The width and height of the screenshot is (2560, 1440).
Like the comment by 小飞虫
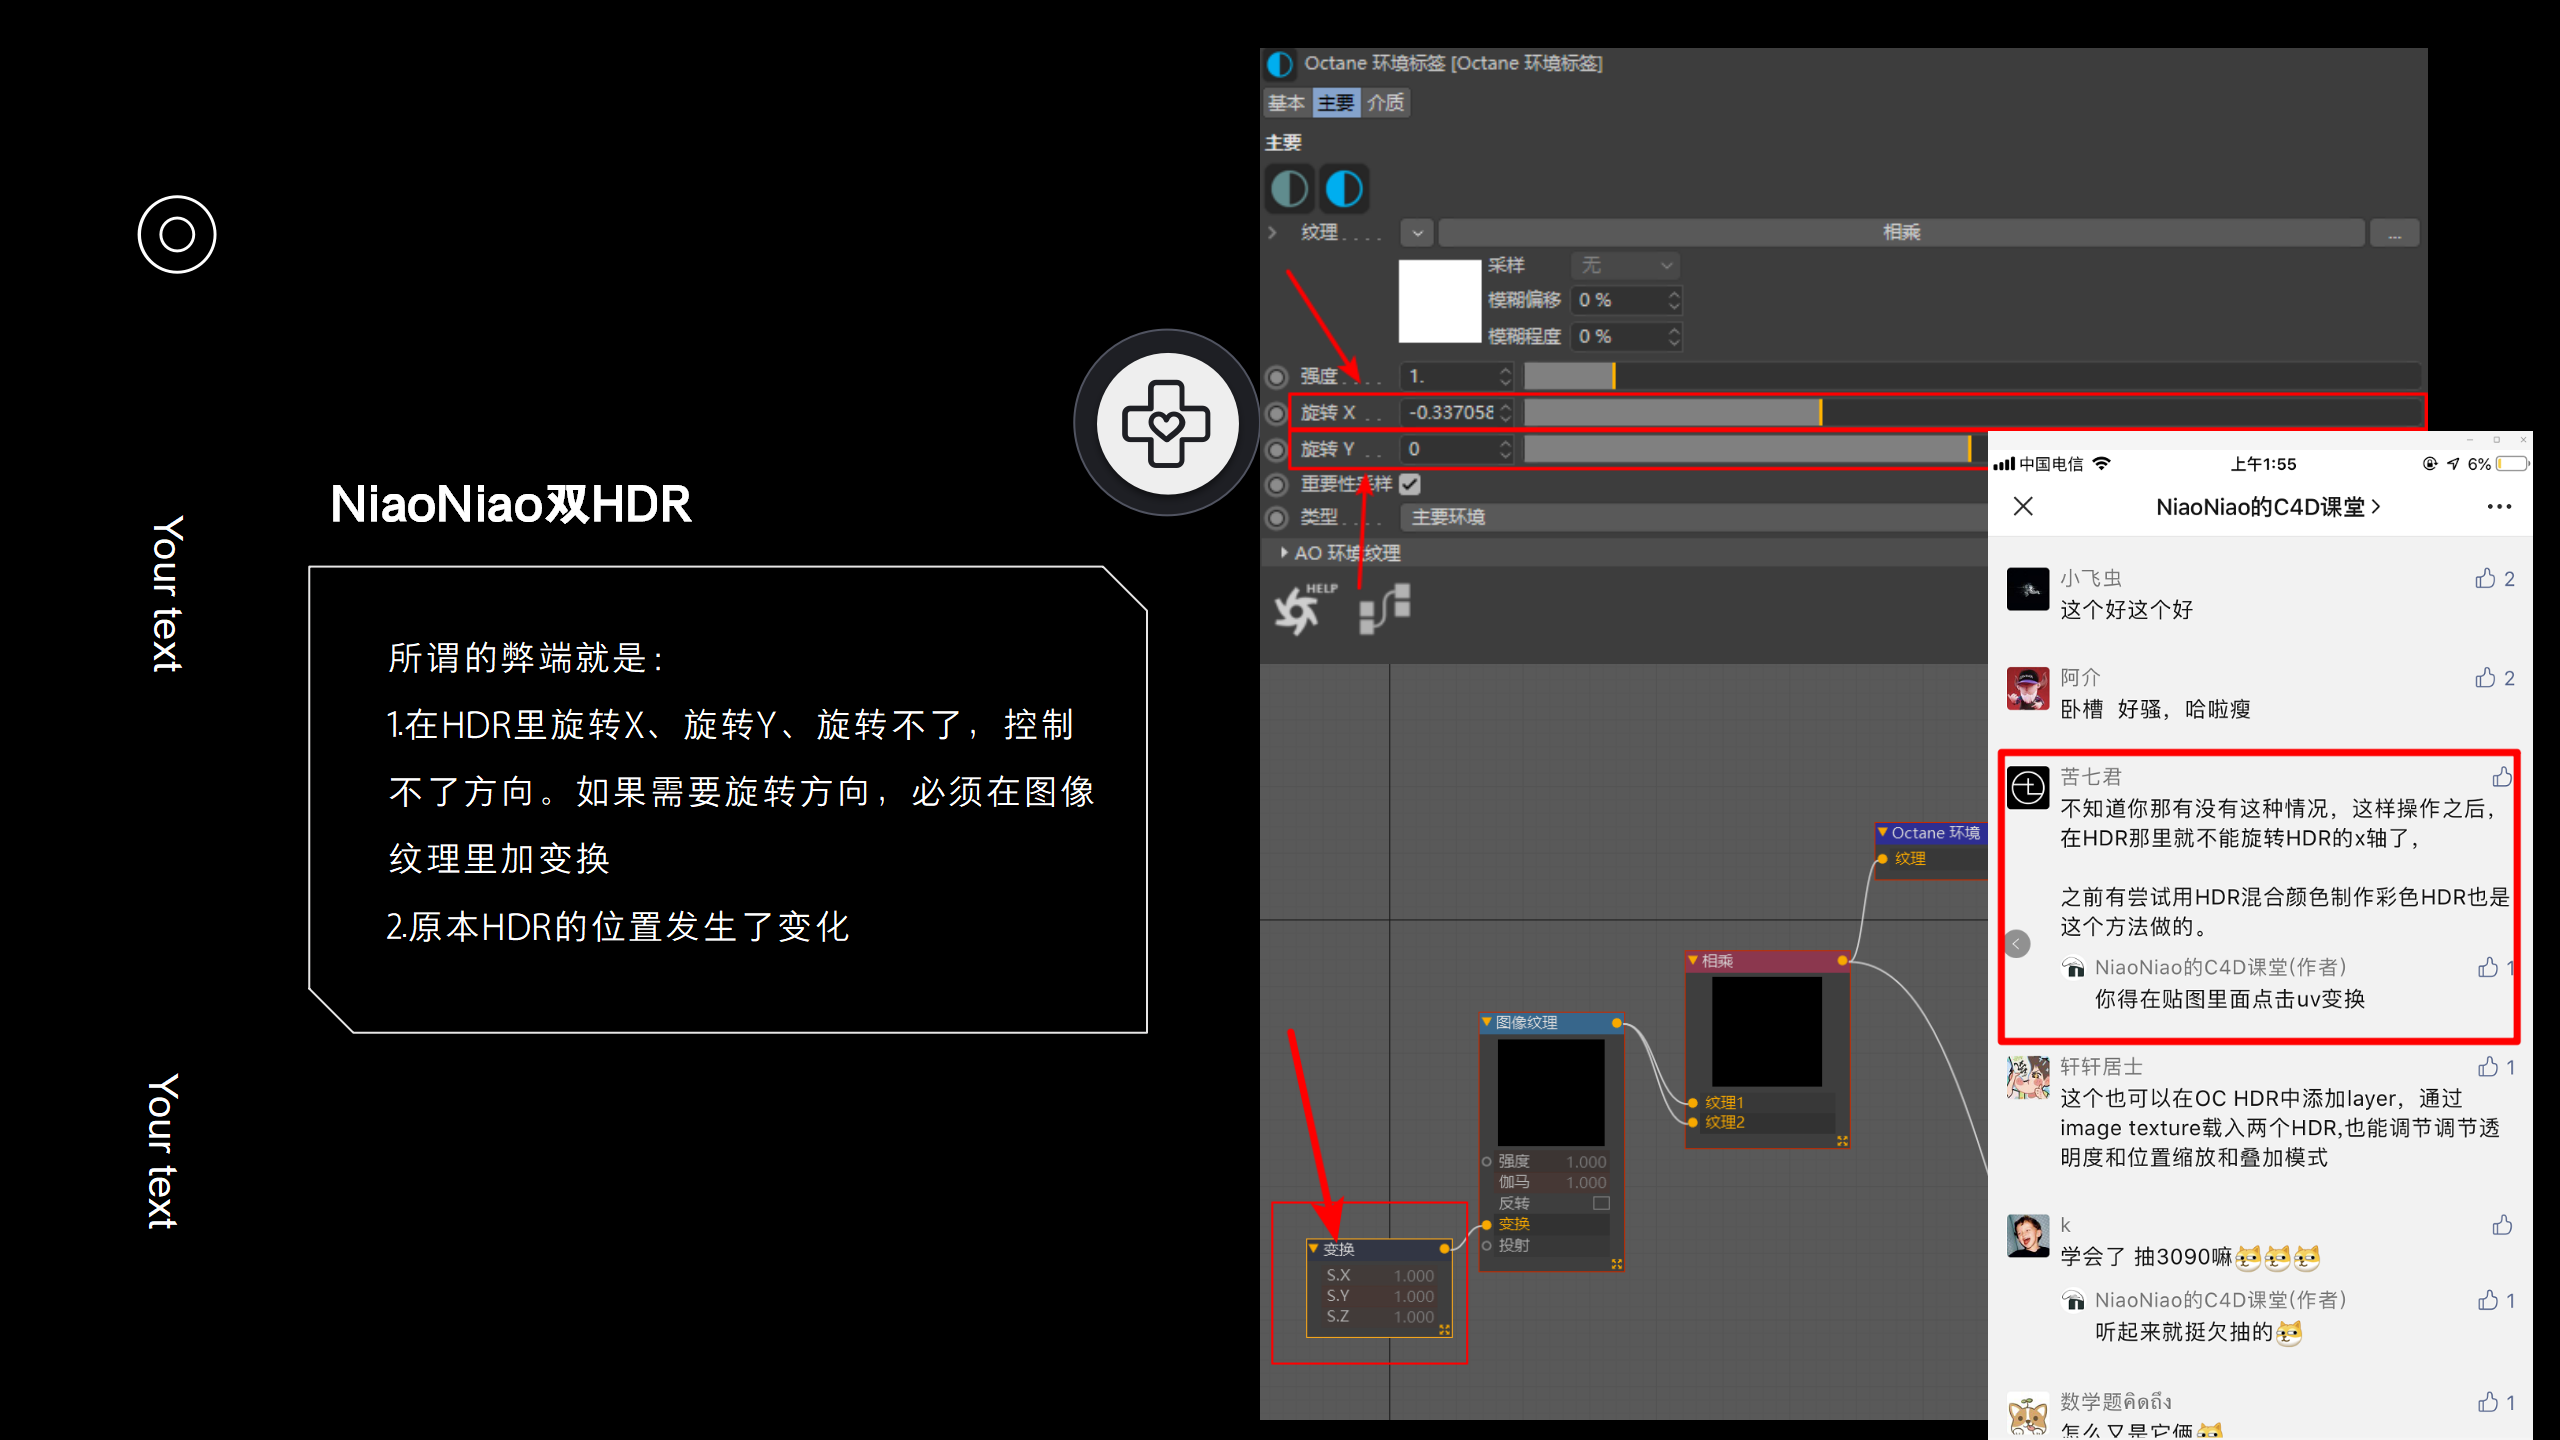coord(2485,579)
